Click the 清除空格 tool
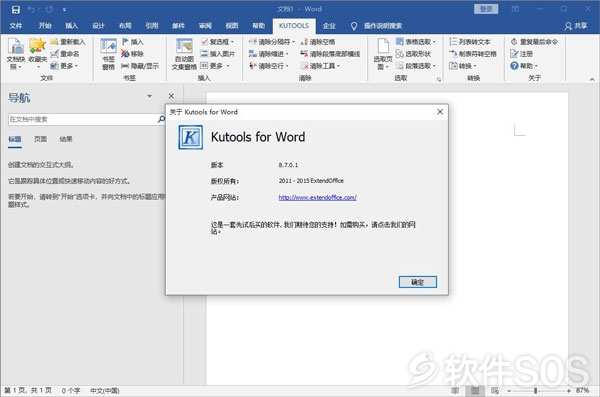The image size is (600, 397). 318,42
